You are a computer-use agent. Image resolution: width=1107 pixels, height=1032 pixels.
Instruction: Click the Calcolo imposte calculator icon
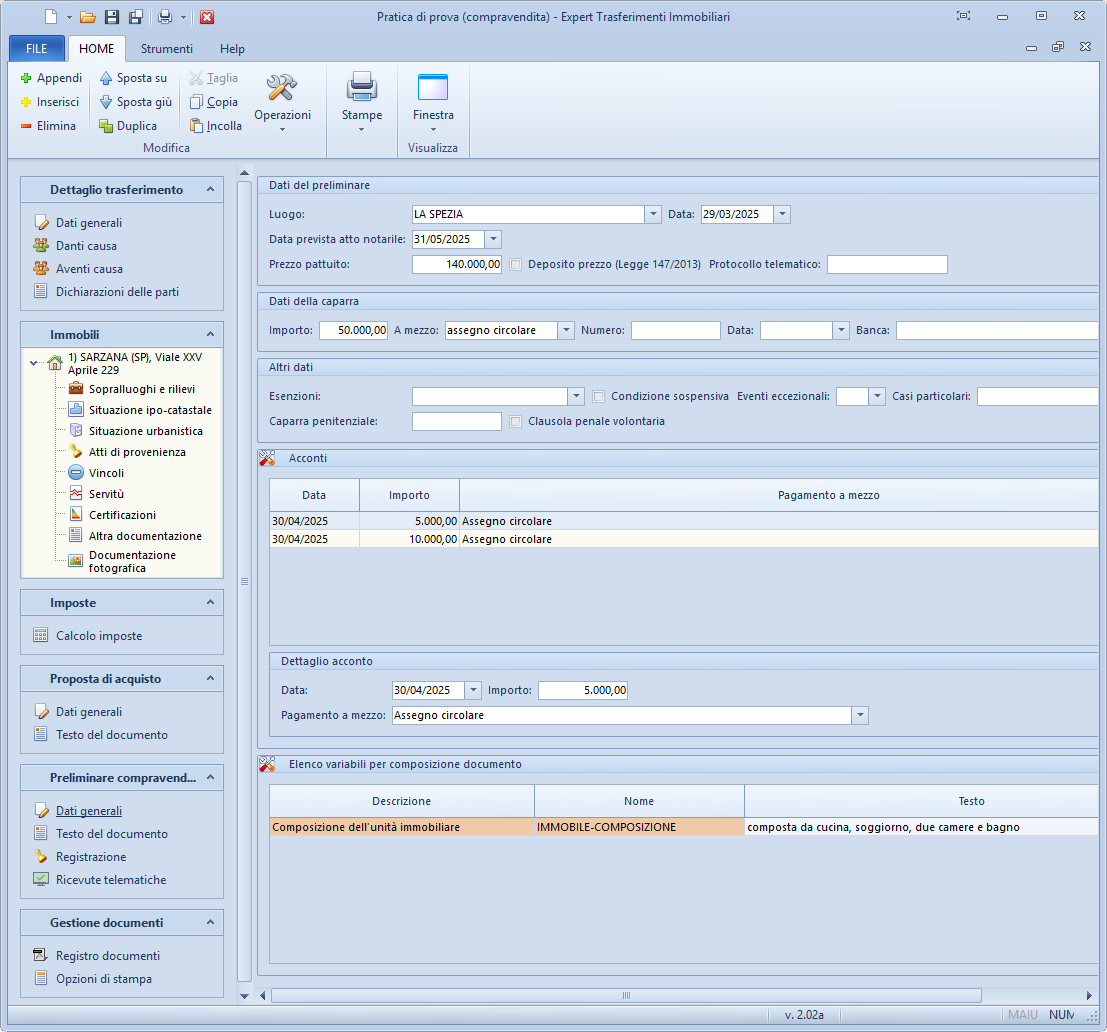[x=41, y=636]
